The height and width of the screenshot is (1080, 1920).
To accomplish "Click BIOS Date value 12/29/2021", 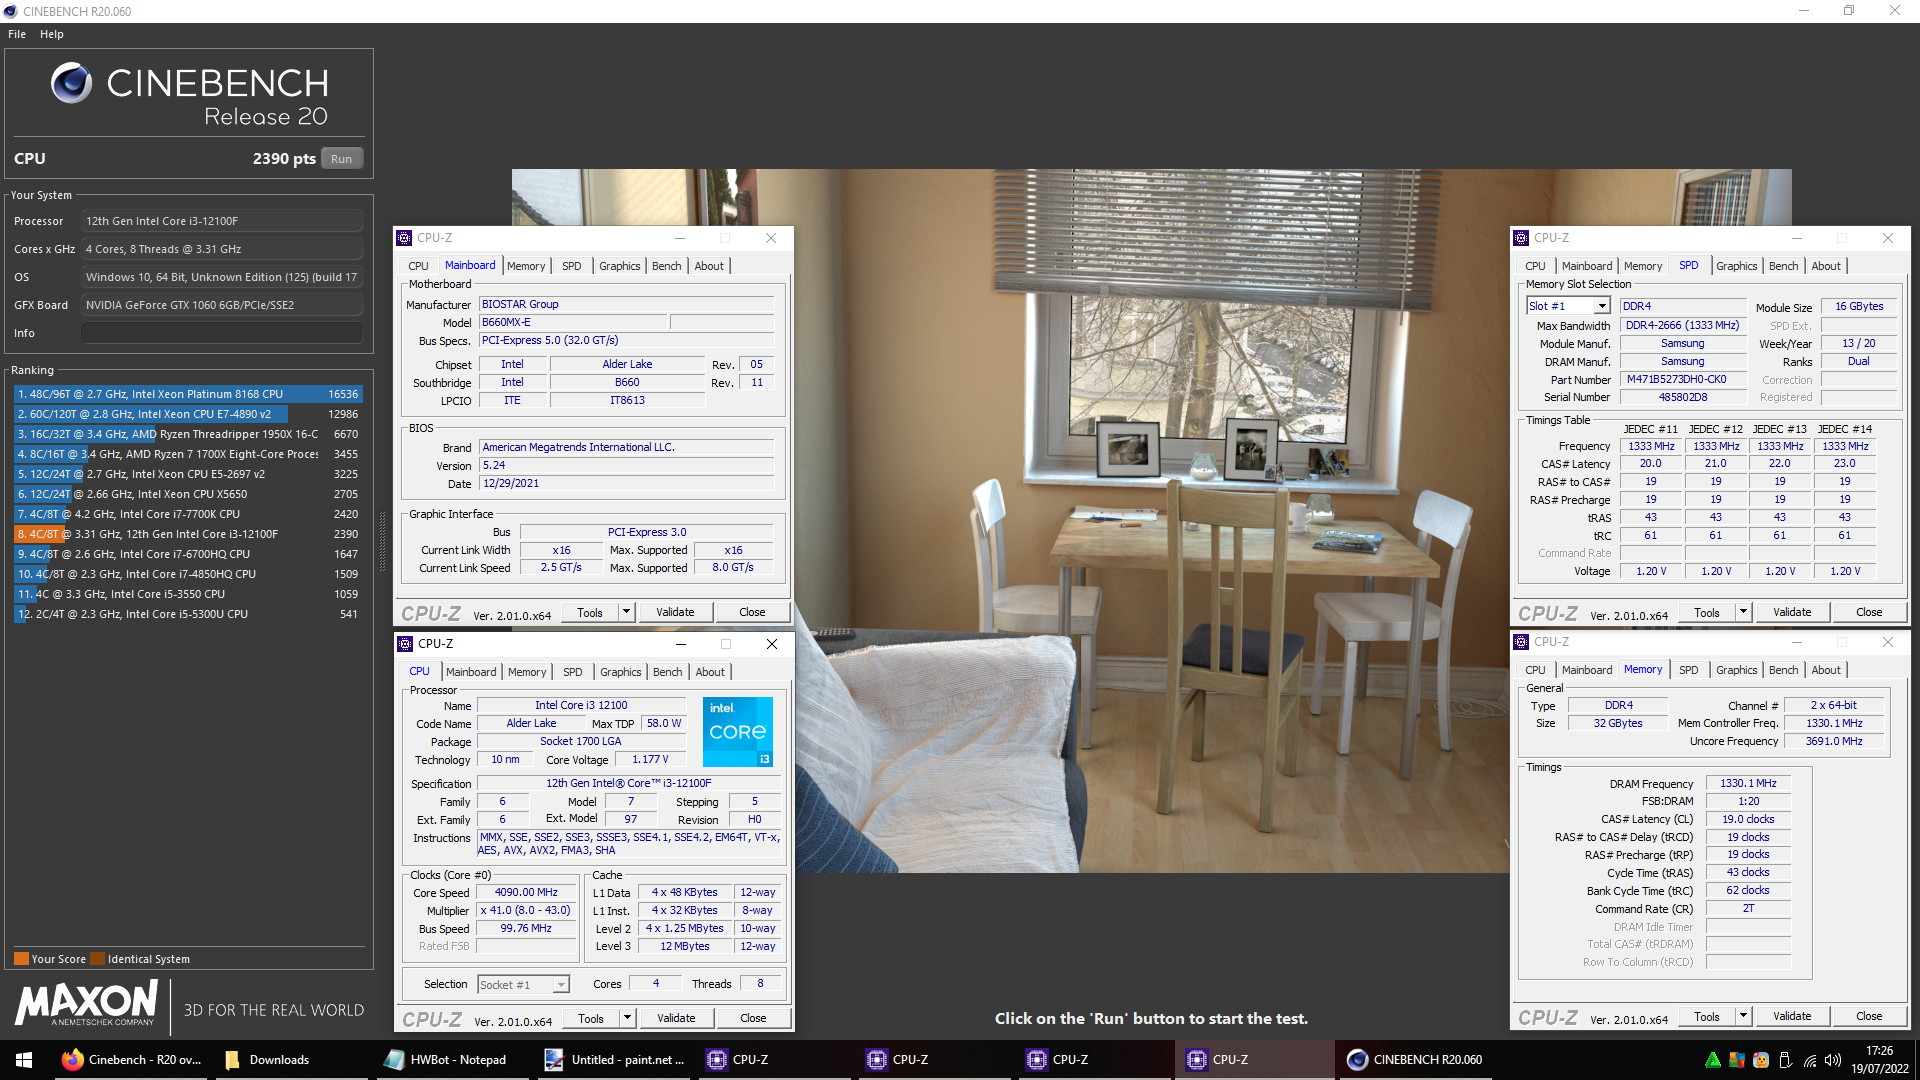I will coord(627,484).
